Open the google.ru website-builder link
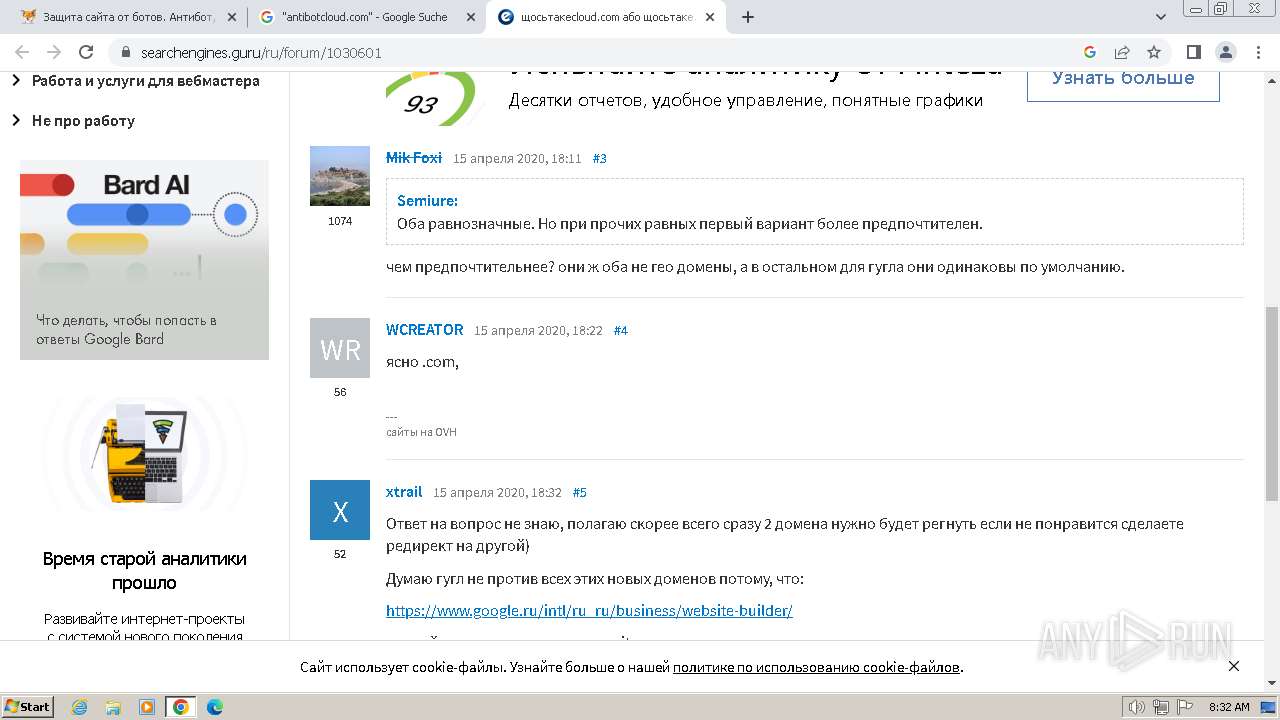Image resolution: width=1280 pixels, height=720 pixels. [589, 610]
